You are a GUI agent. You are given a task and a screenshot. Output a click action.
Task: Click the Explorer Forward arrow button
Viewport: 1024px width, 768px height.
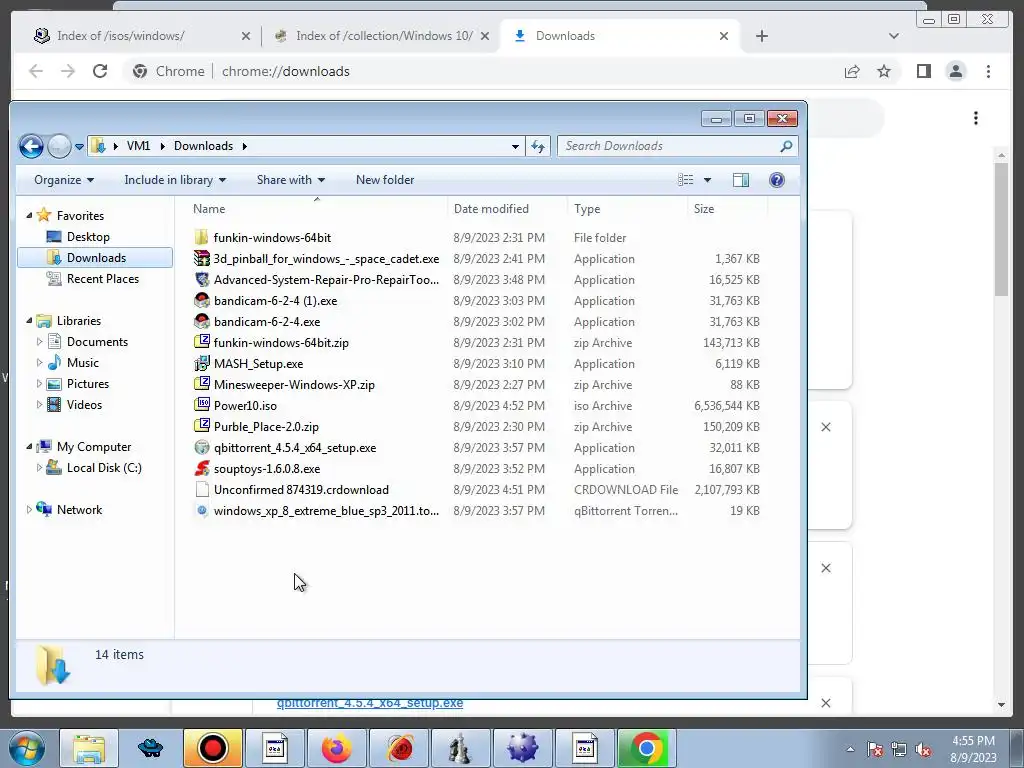click(x=59, y=146)
